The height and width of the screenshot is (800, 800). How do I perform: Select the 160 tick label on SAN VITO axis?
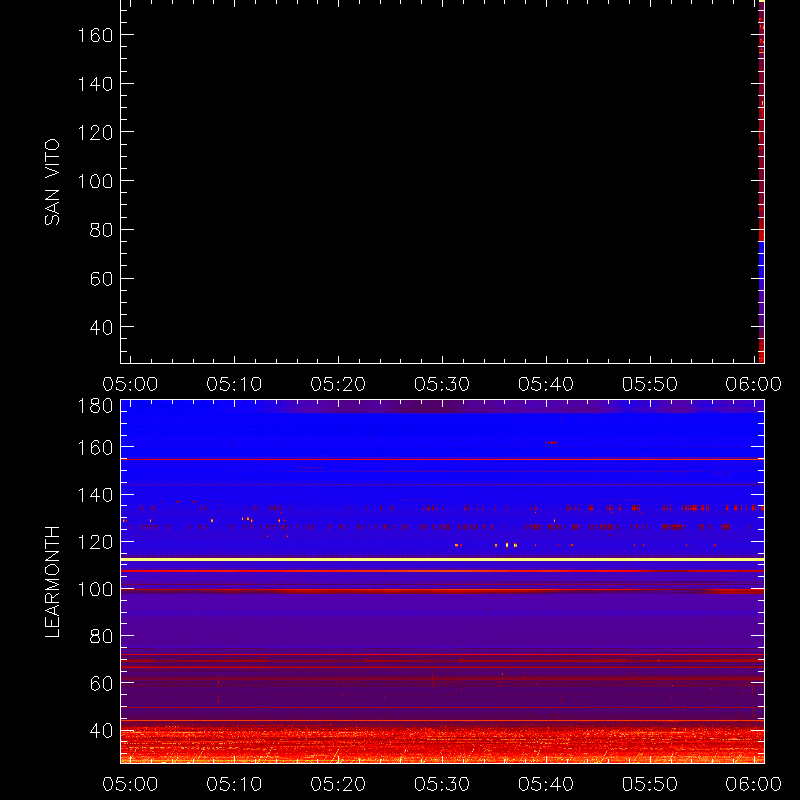95,35
